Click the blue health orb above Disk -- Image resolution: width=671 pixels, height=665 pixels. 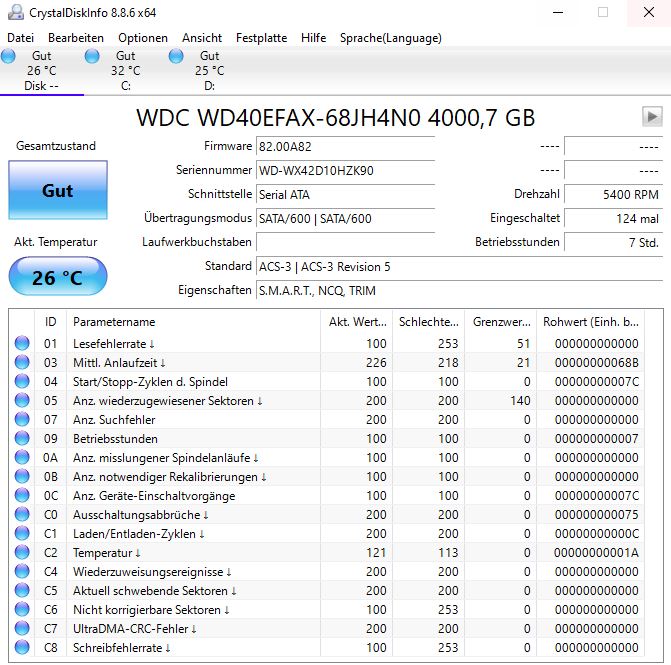[x=8, y=56]
